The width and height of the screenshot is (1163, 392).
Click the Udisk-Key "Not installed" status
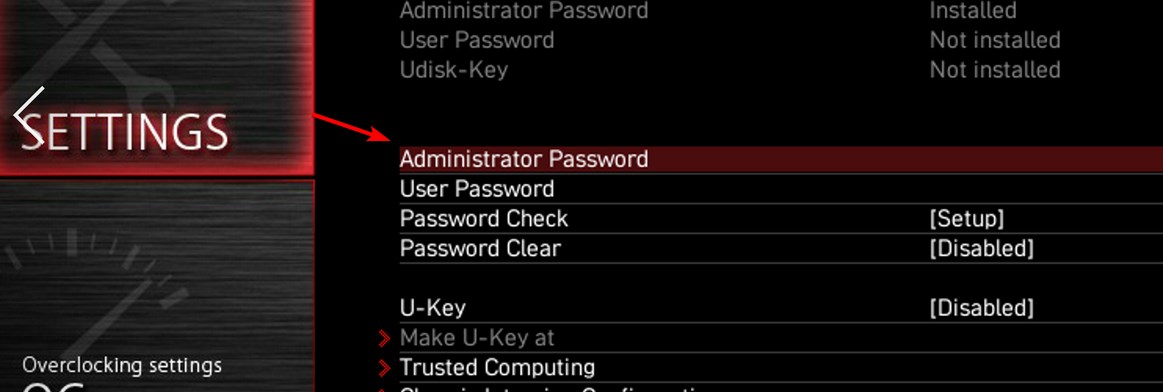coord(995,70)
